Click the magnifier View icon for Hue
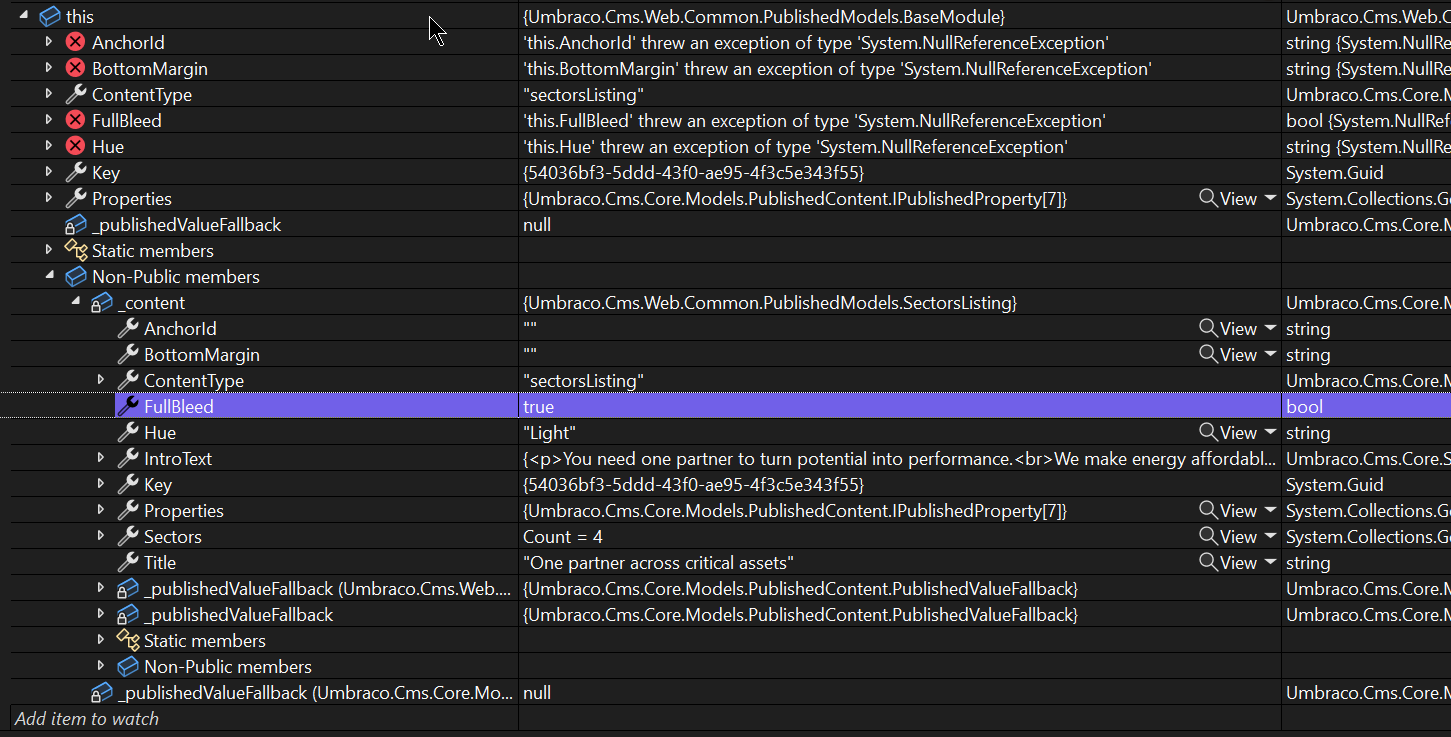Screen dimensions: 1451x737 tap(1207, 432)
